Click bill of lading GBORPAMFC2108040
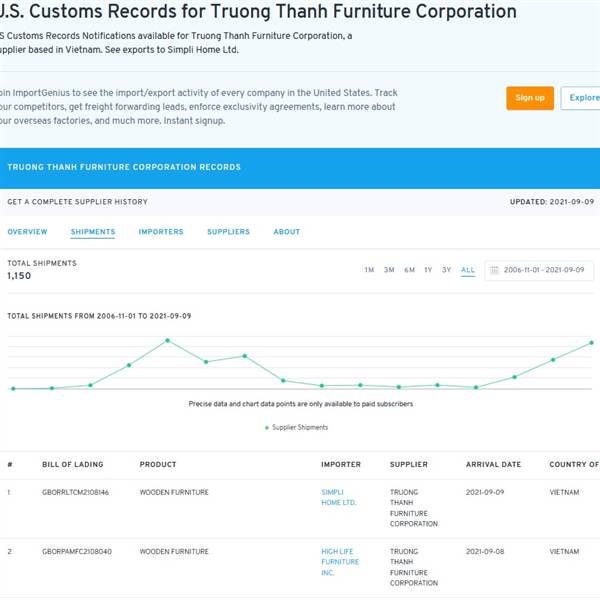 (77, 551)
